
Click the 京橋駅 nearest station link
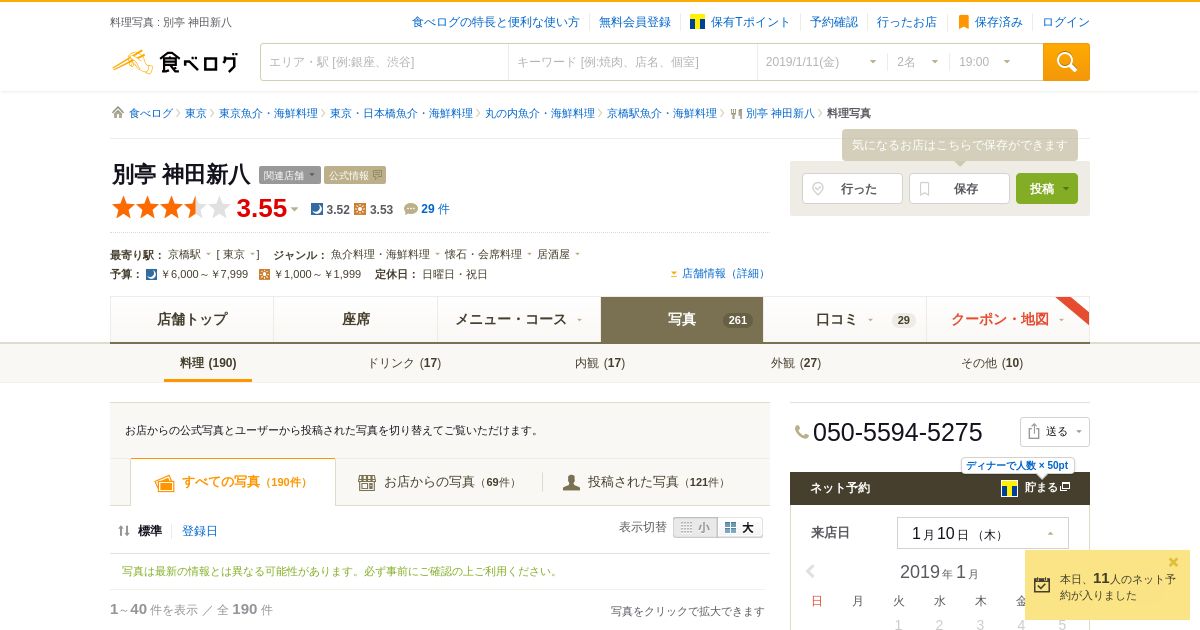click(x=184, y=255)
